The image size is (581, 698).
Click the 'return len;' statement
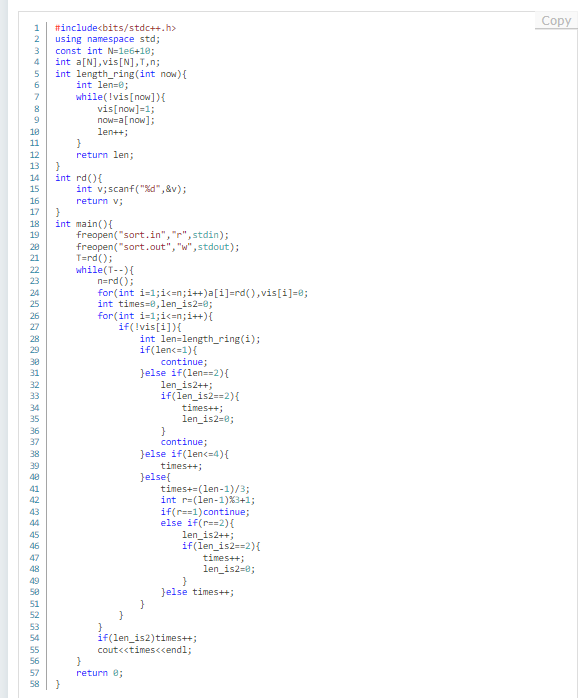(x=105, y=154)
